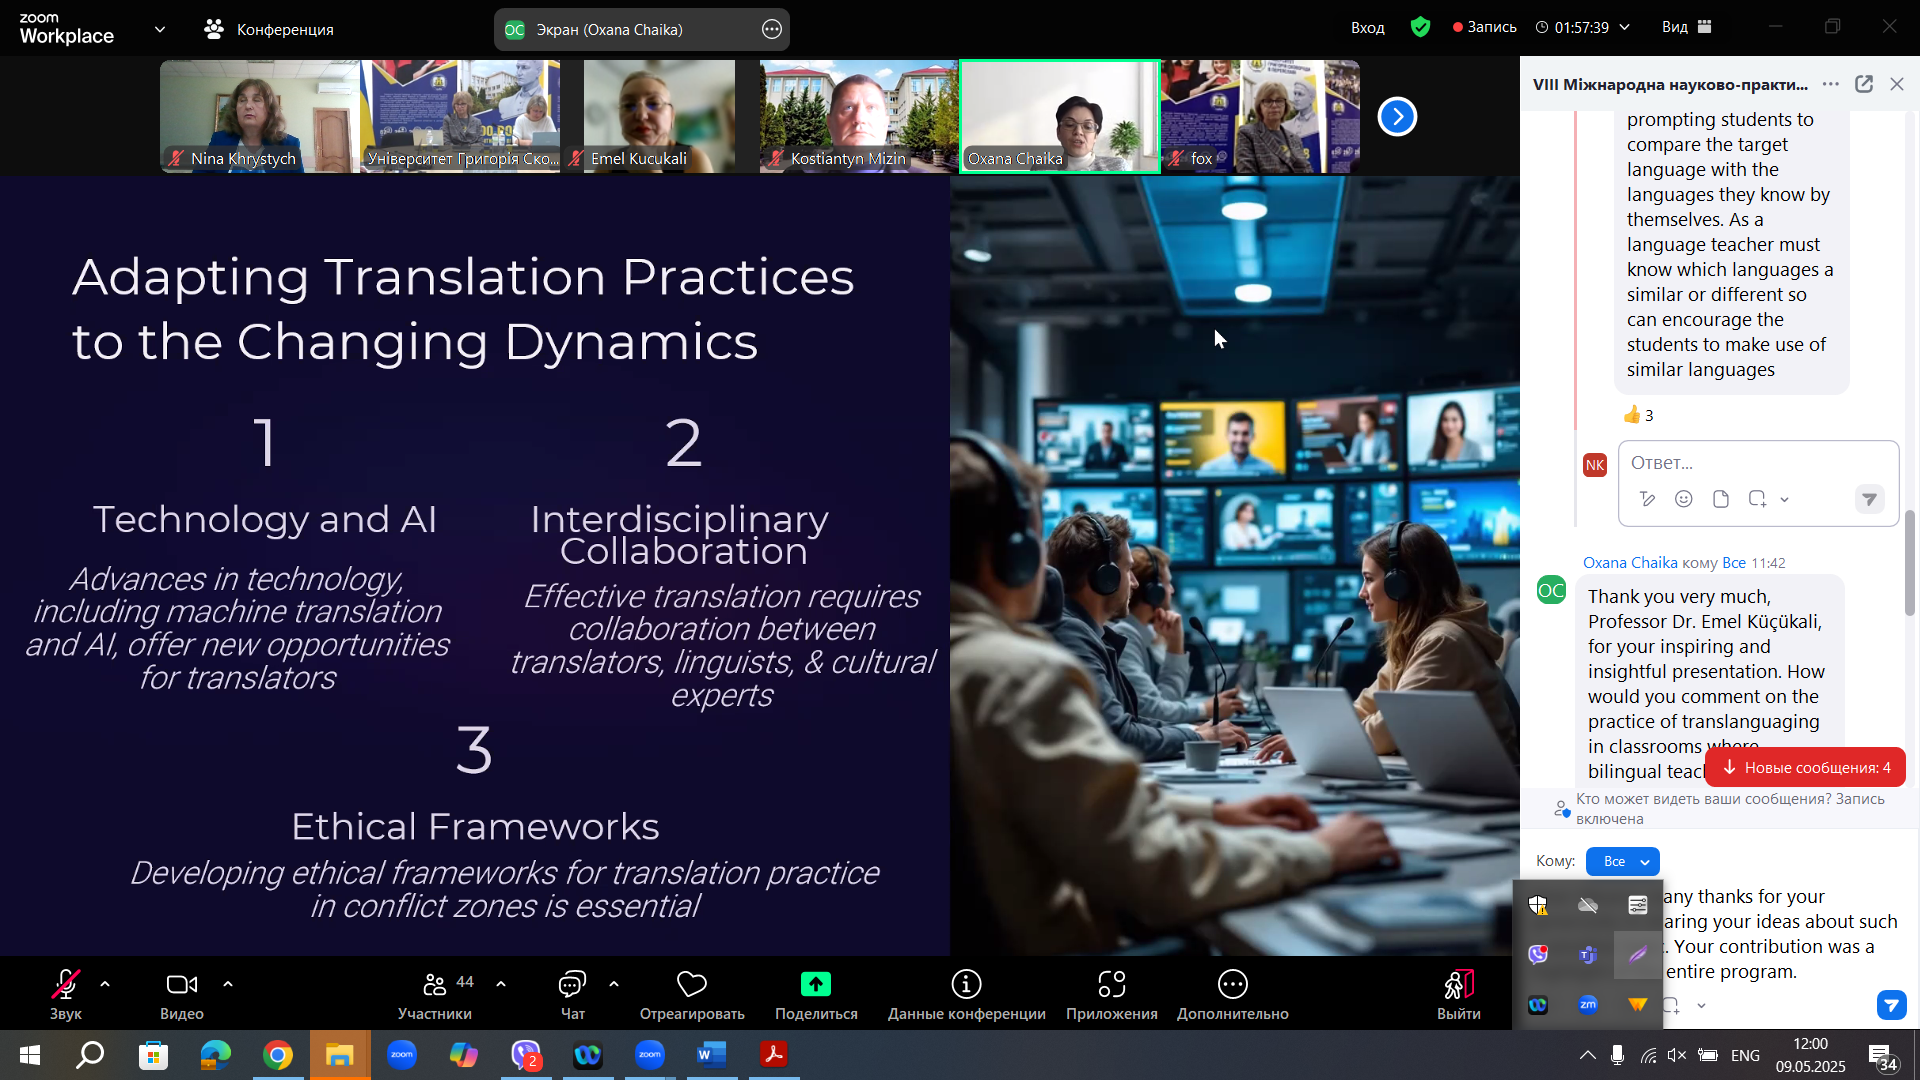This screenshot has height=1080, width=1920.
Task: Switch ENG input language in taskbar
Action: [1745, 1055]
